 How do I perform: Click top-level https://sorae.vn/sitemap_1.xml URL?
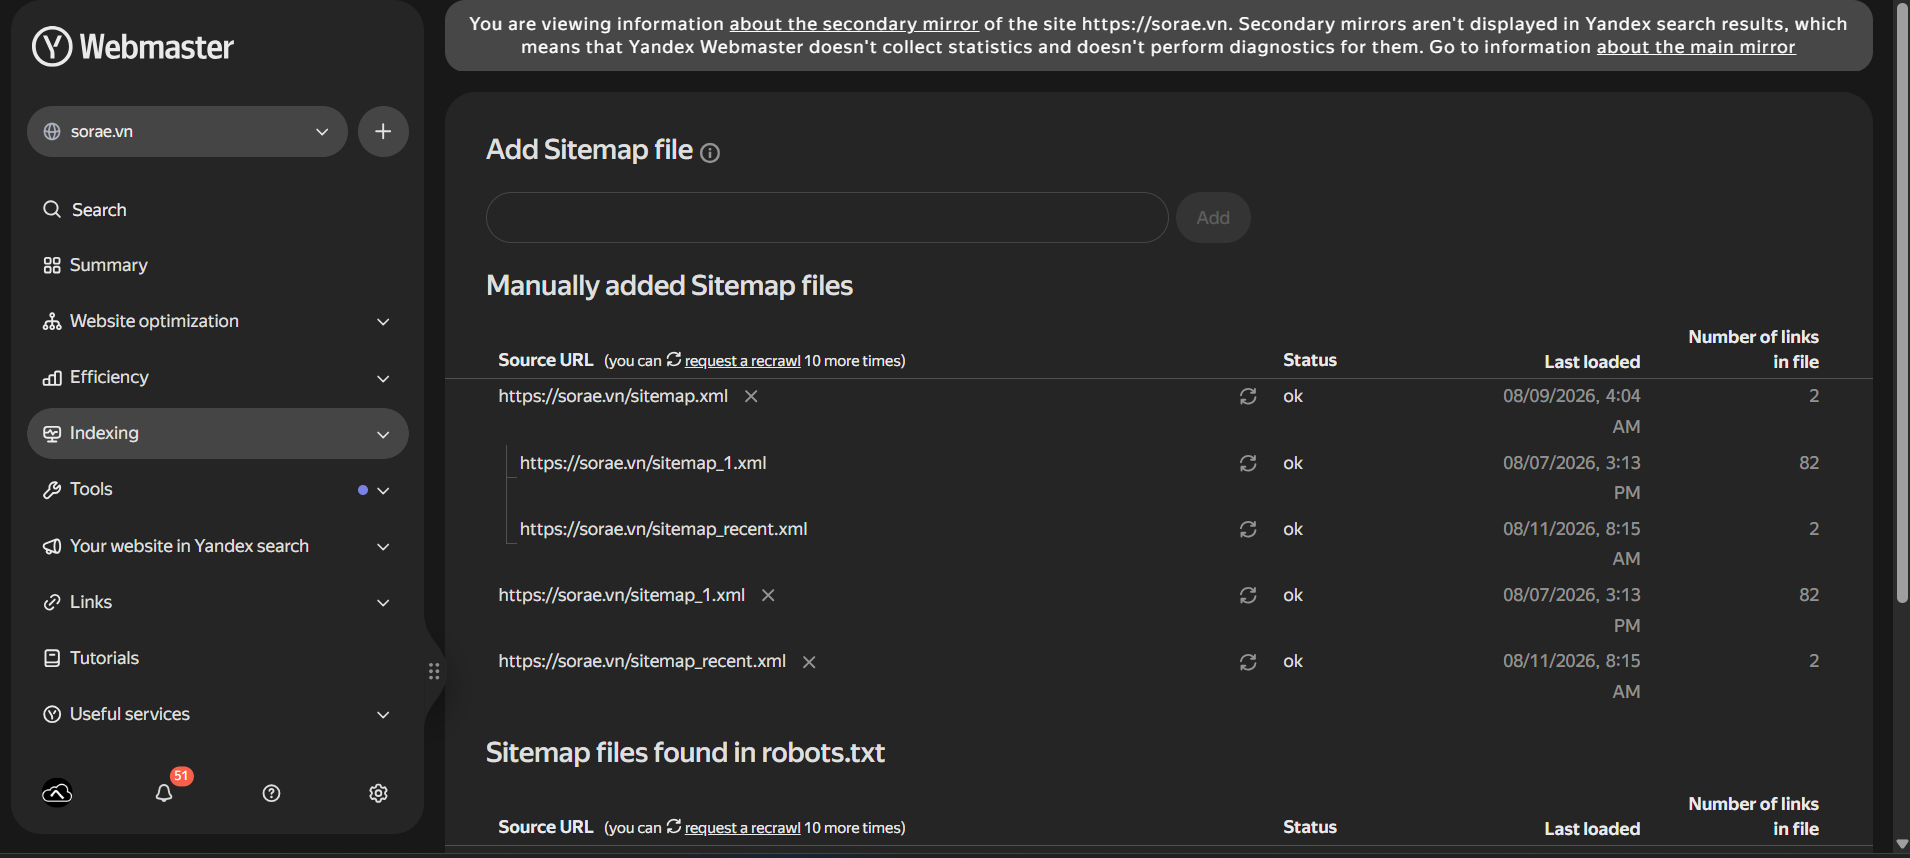point(621,595)
